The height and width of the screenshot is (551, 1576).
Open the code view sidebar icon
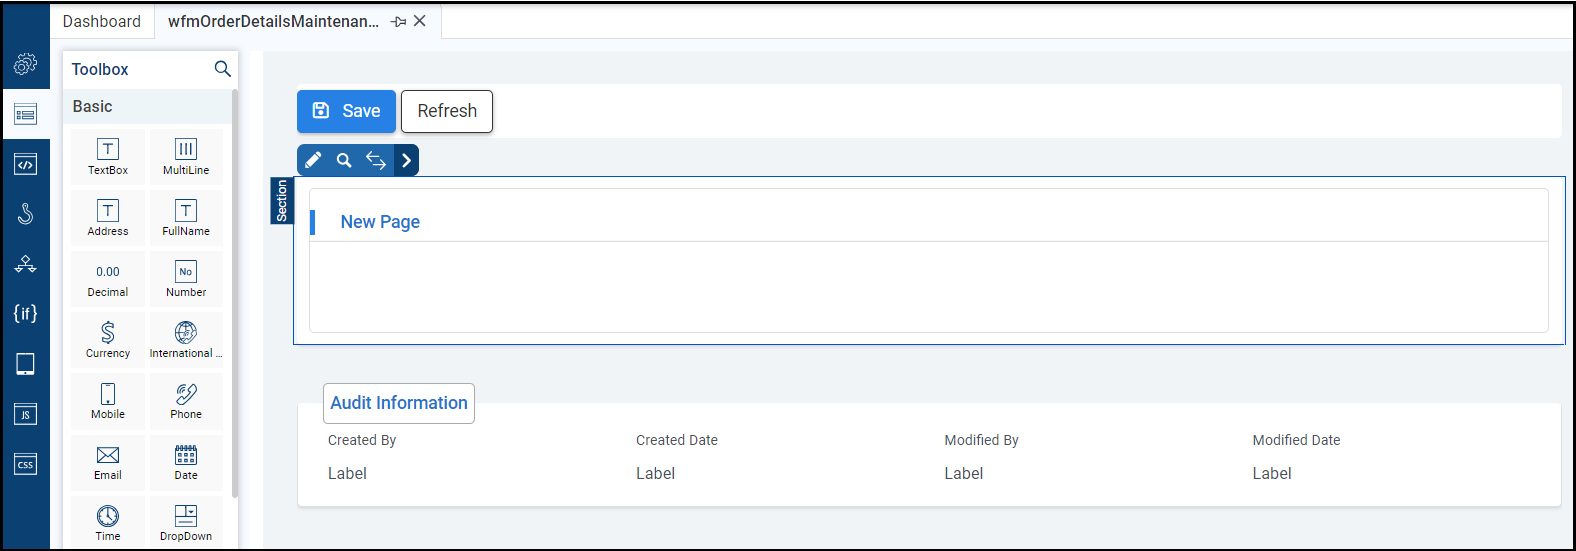click(25, 164)
